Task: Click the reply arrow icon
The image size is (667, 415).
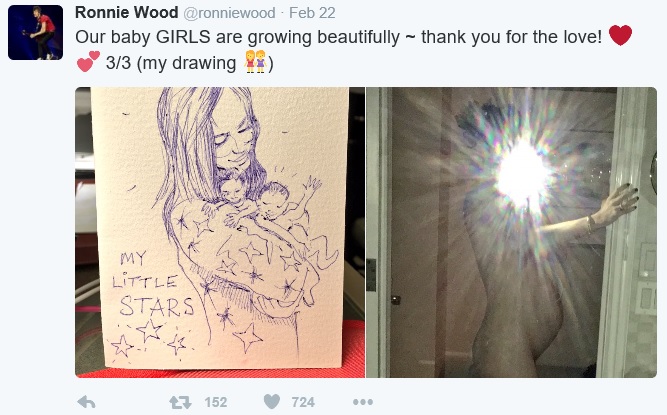Action: tap(87, 402)
